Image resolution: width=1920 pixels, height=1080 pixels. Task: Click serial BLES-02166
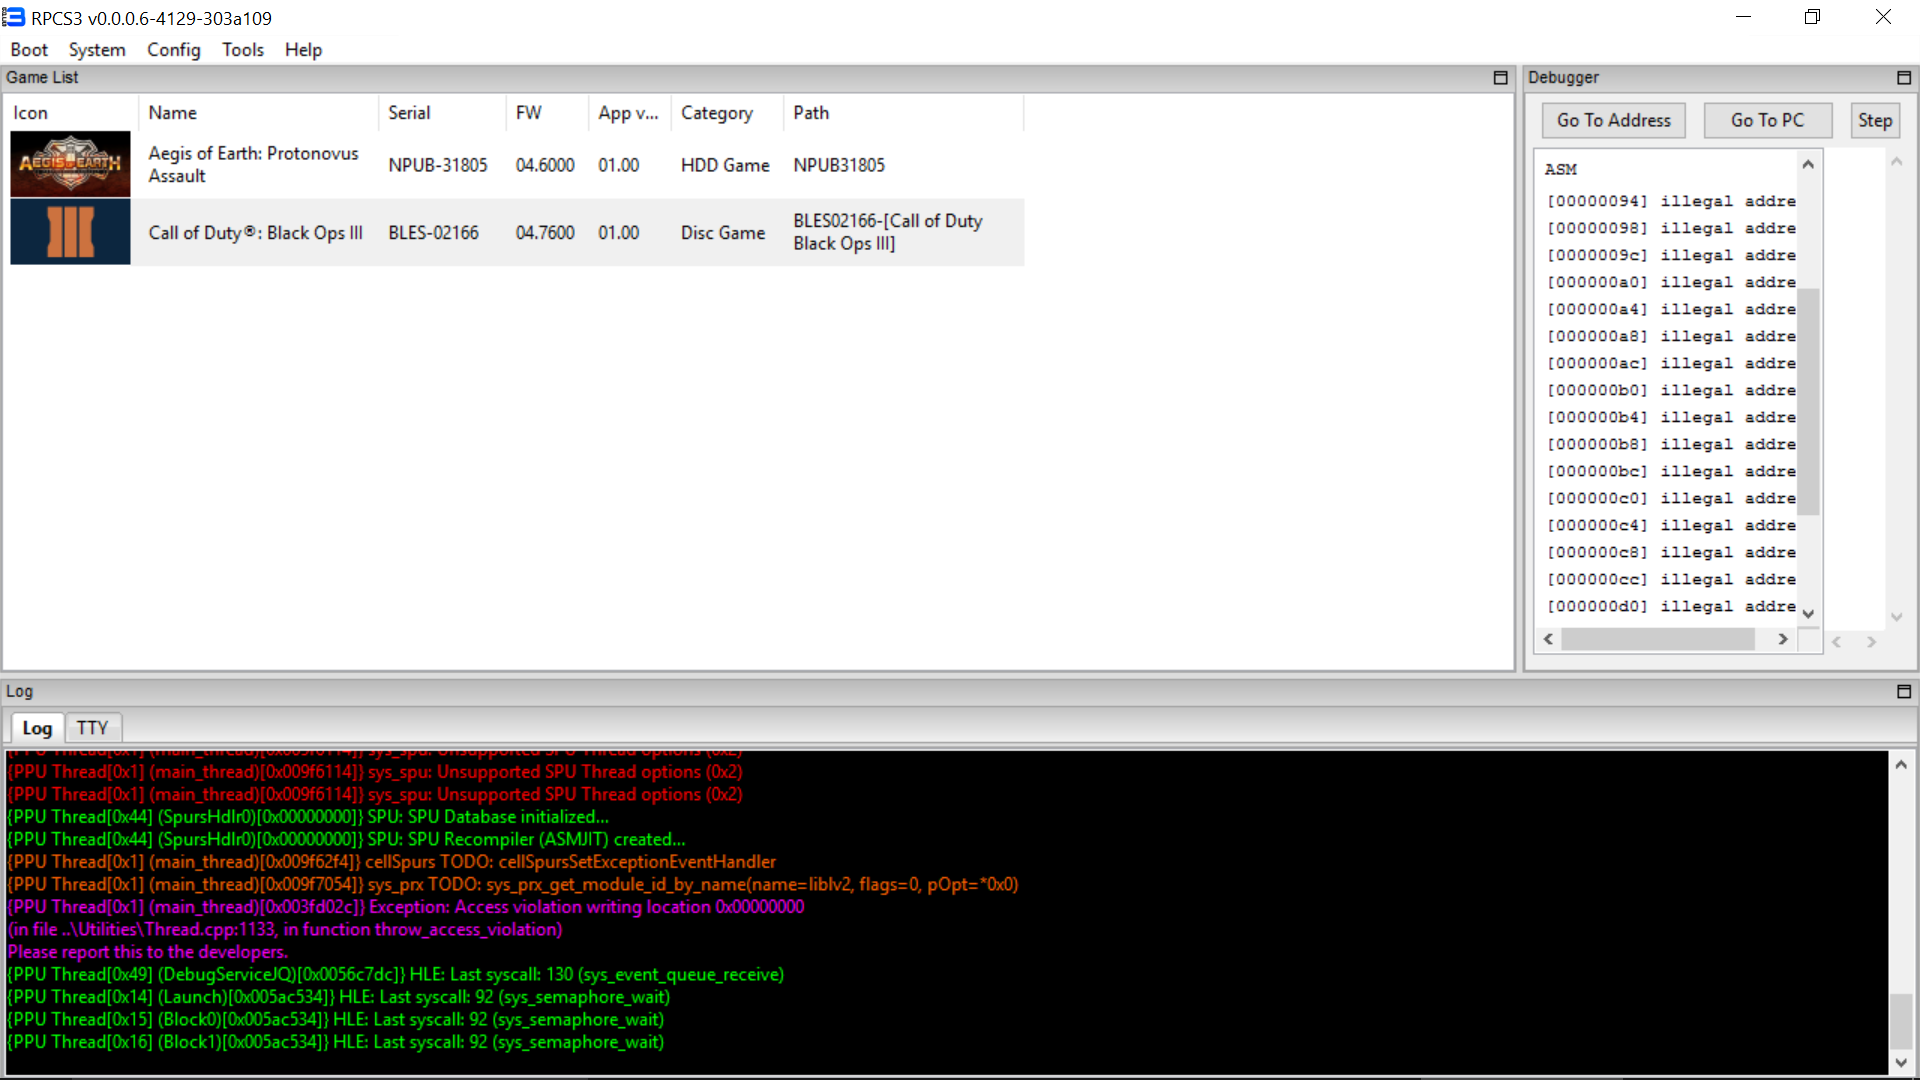433,233
